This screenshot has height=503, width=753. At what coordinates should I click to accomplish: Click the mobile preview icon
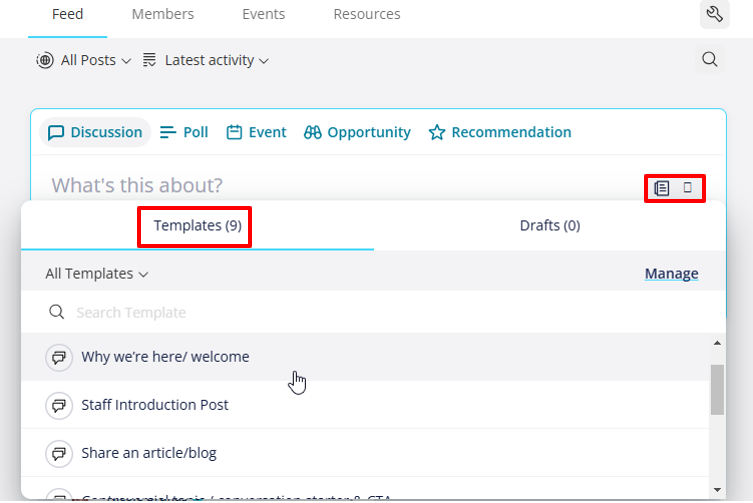click(x=688, y=187)
